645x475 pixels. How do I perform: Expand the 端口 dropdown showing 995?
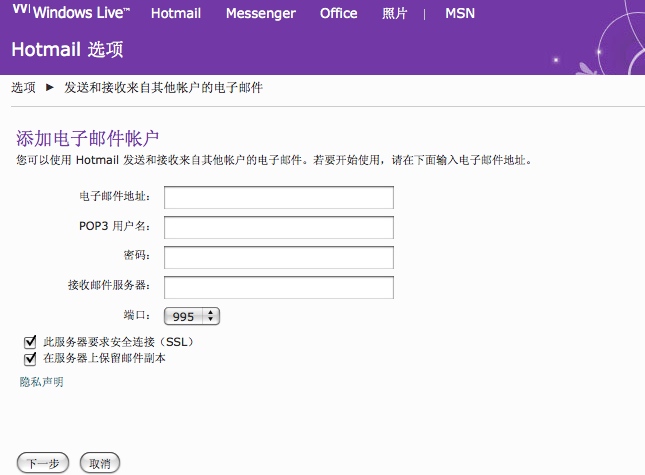coord(191,316)
